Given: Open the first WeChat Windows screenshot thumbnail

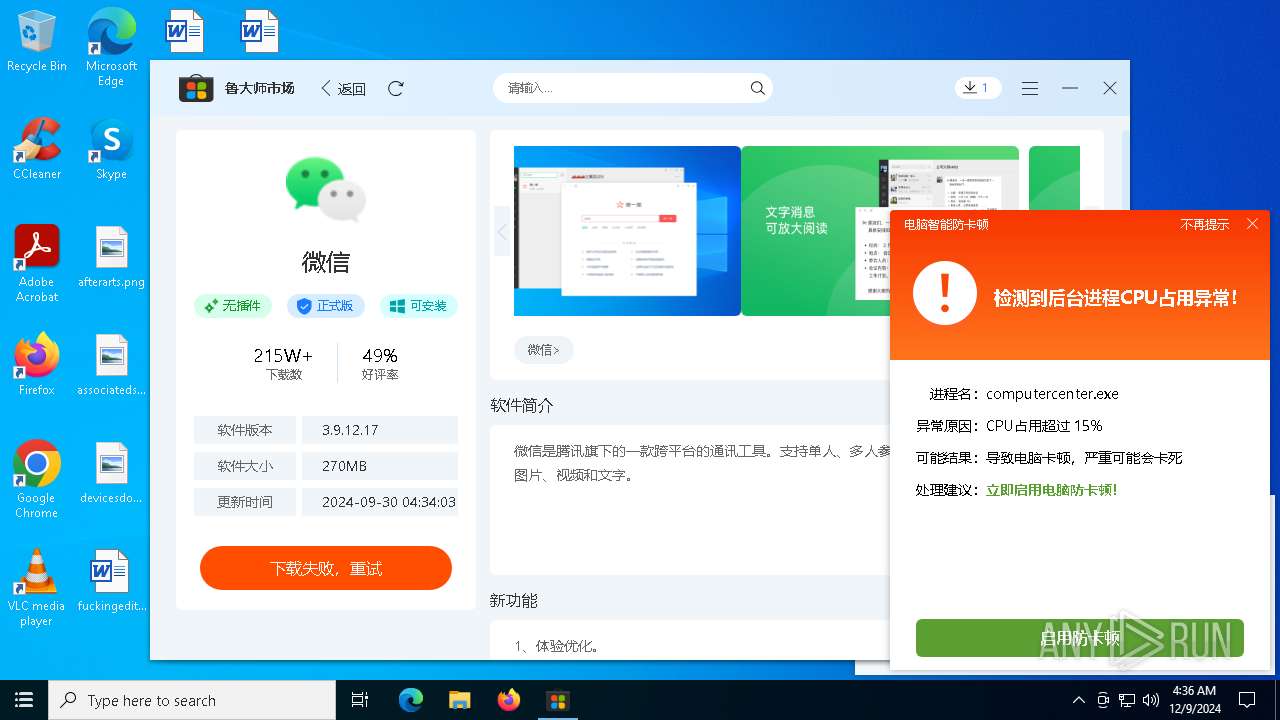Looking at the screenshot, I should click(x=627, y=231).
